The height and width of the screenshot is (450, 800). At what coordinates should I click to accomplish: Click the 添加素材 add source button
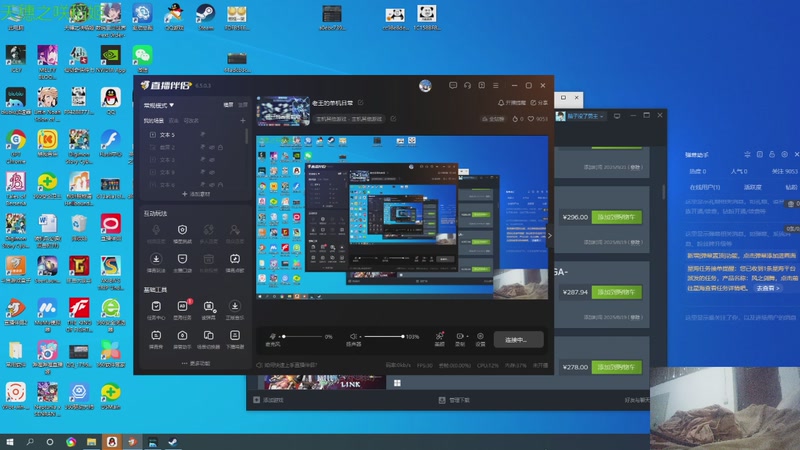pos(196,194)
